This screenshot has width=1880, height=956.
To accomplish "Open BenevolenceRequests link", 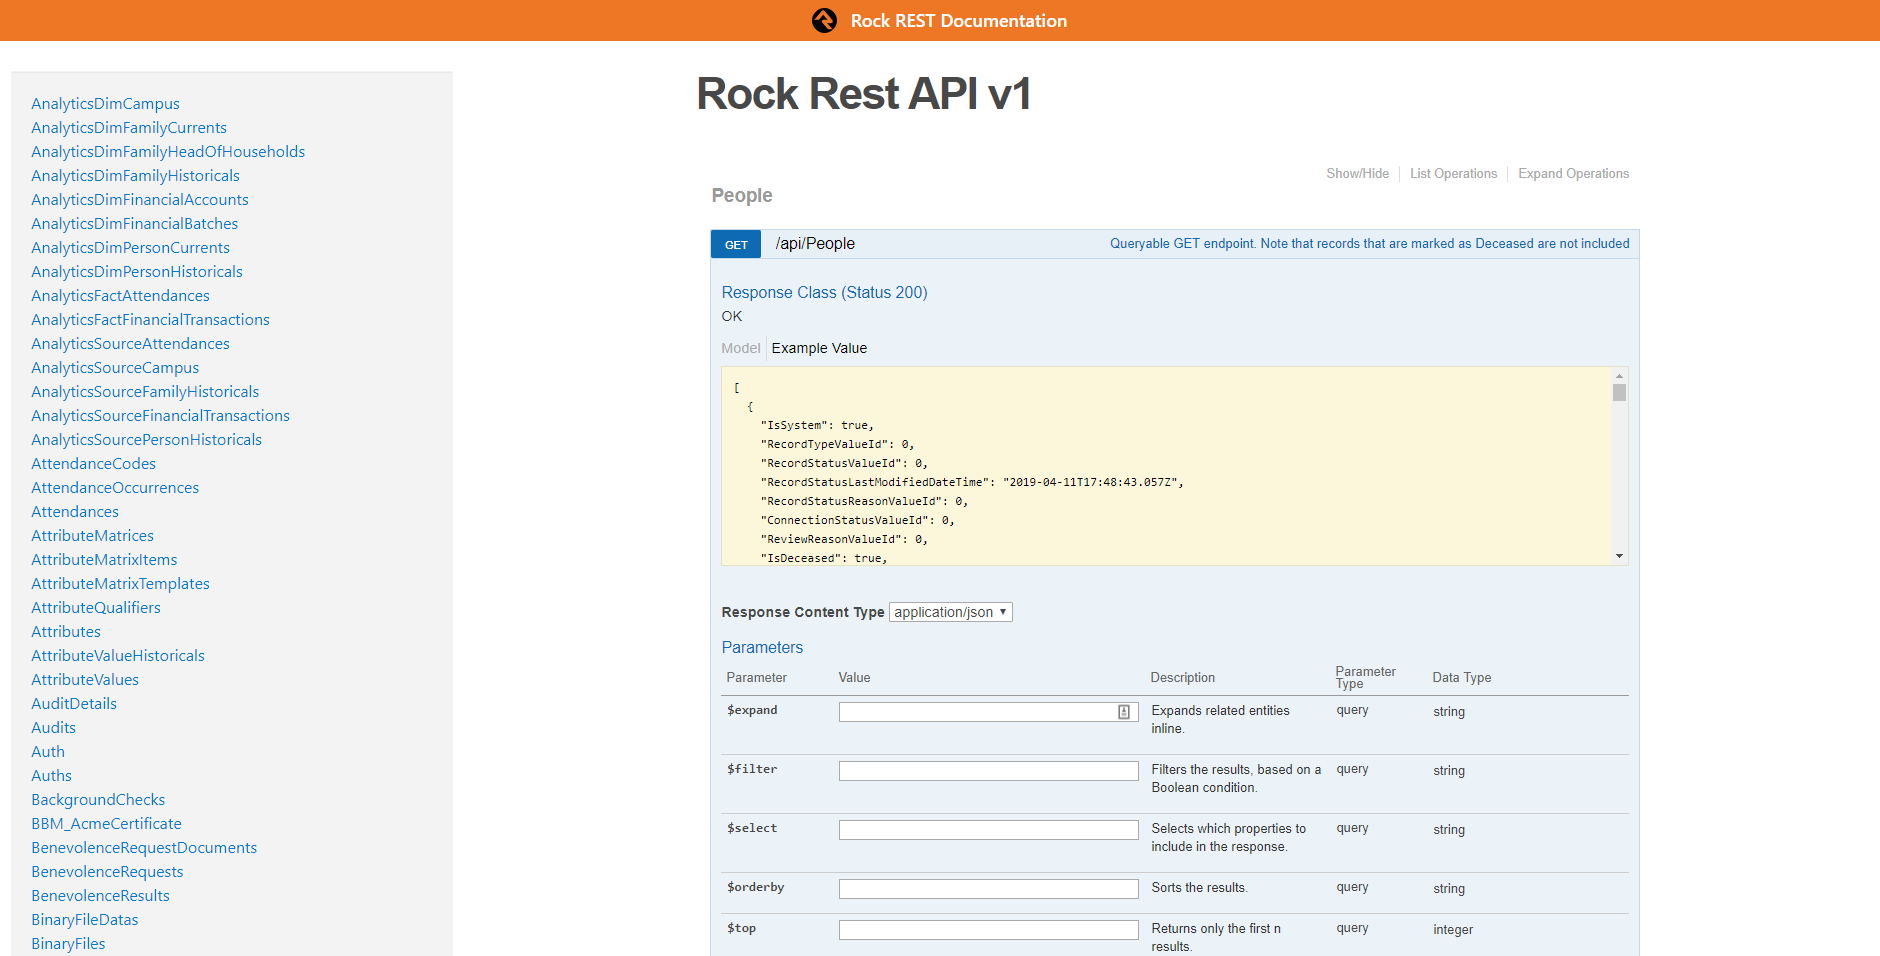I will (x=107, y=871).
